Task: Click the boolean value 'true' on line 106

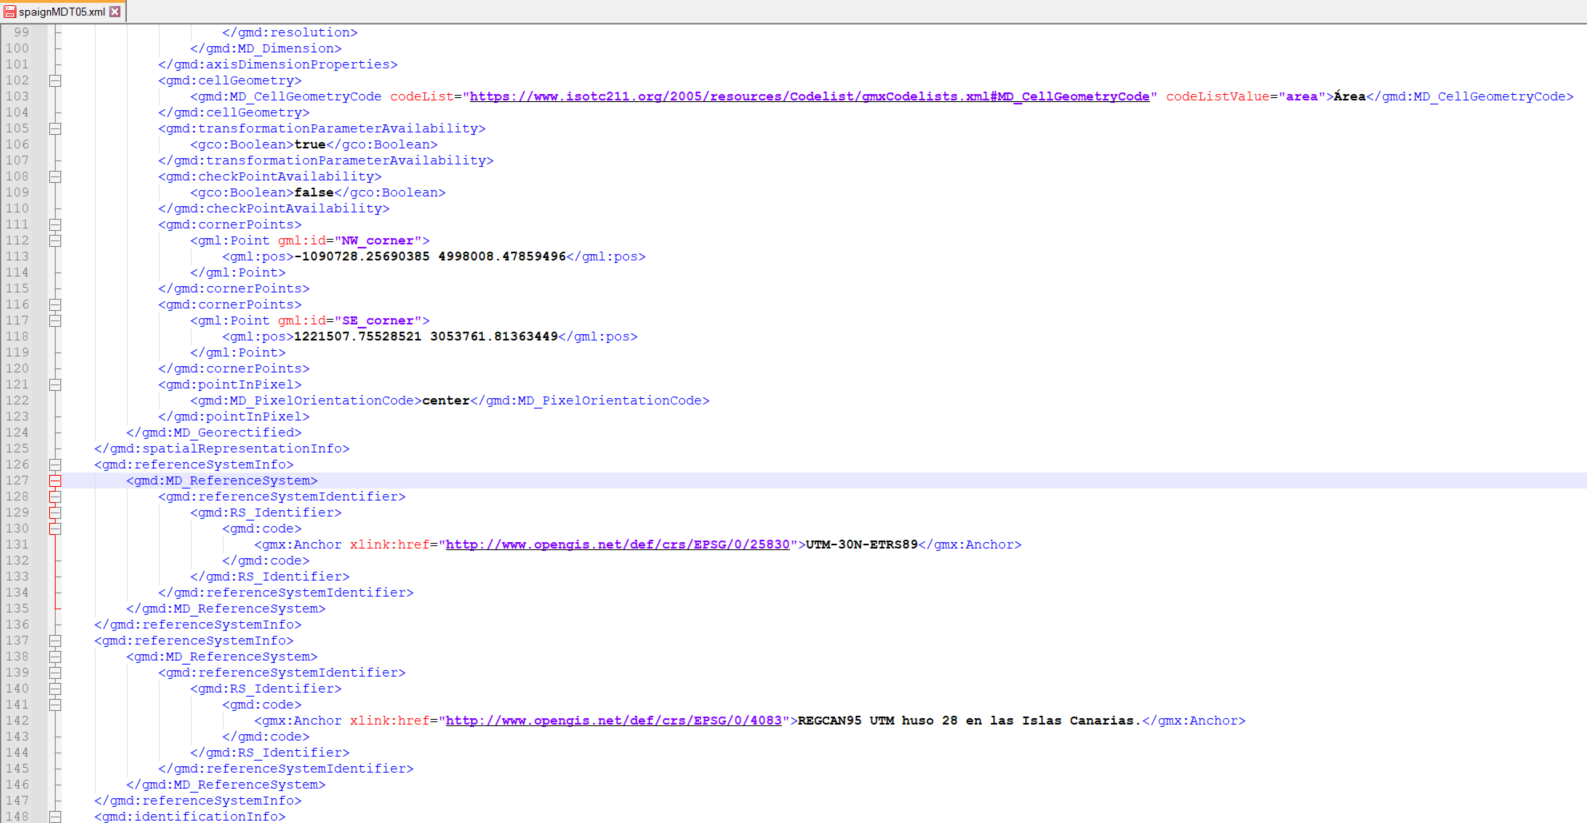Action: click(310, 145)
